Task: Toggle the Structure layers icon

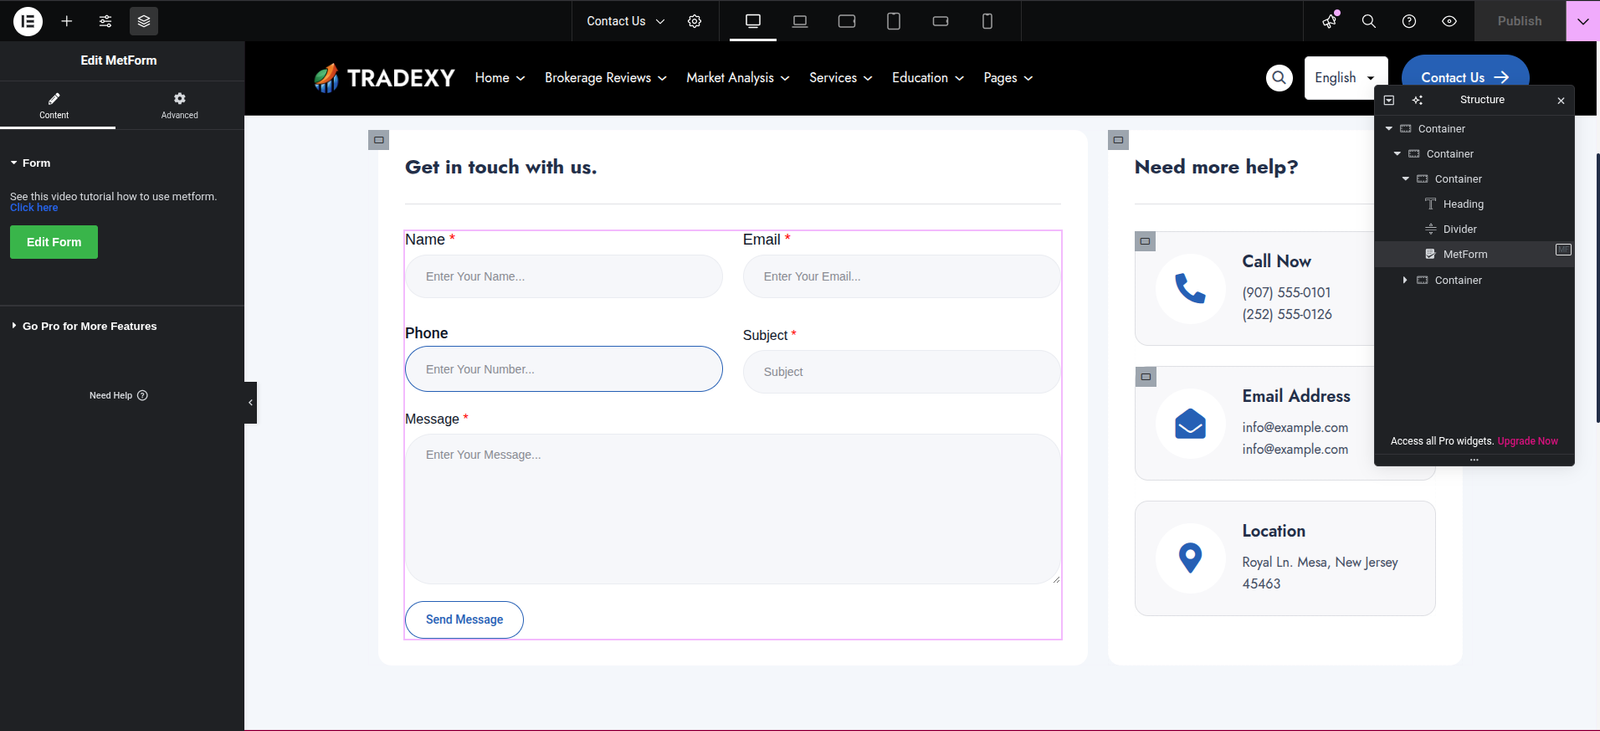Action: pyautogui.click(x=144, y=21)
